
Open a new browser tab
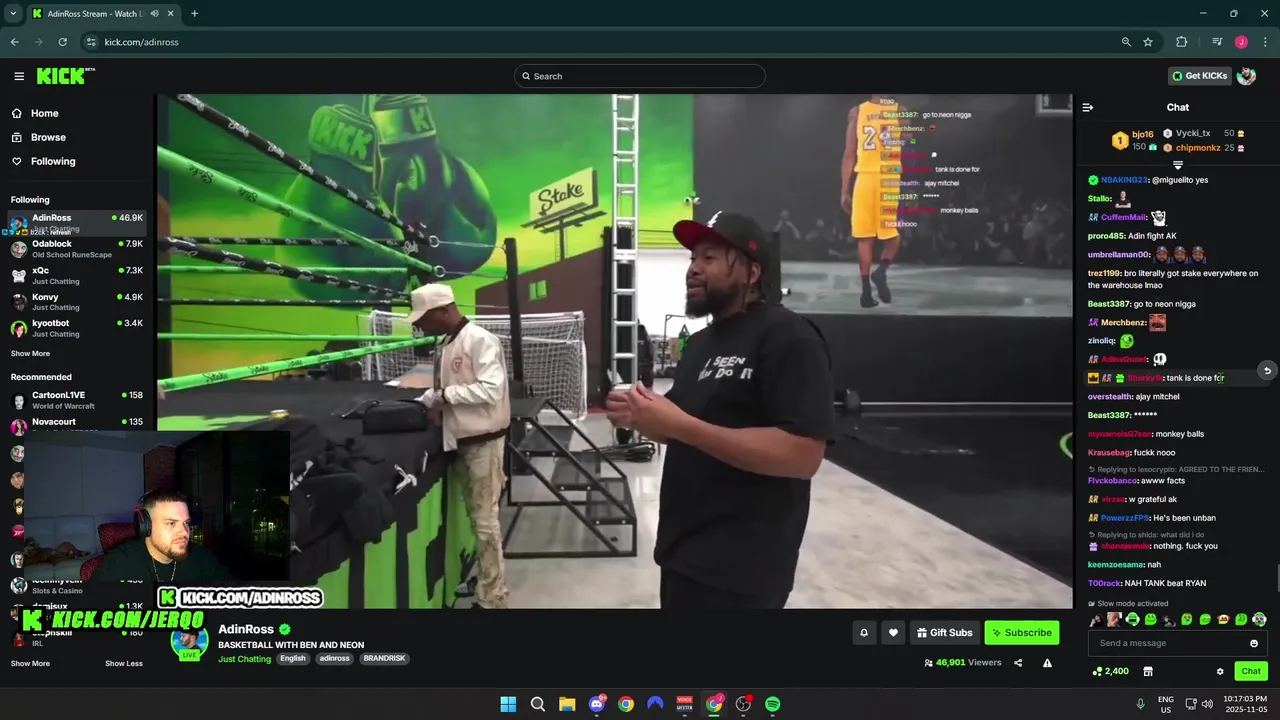point(194,14)
